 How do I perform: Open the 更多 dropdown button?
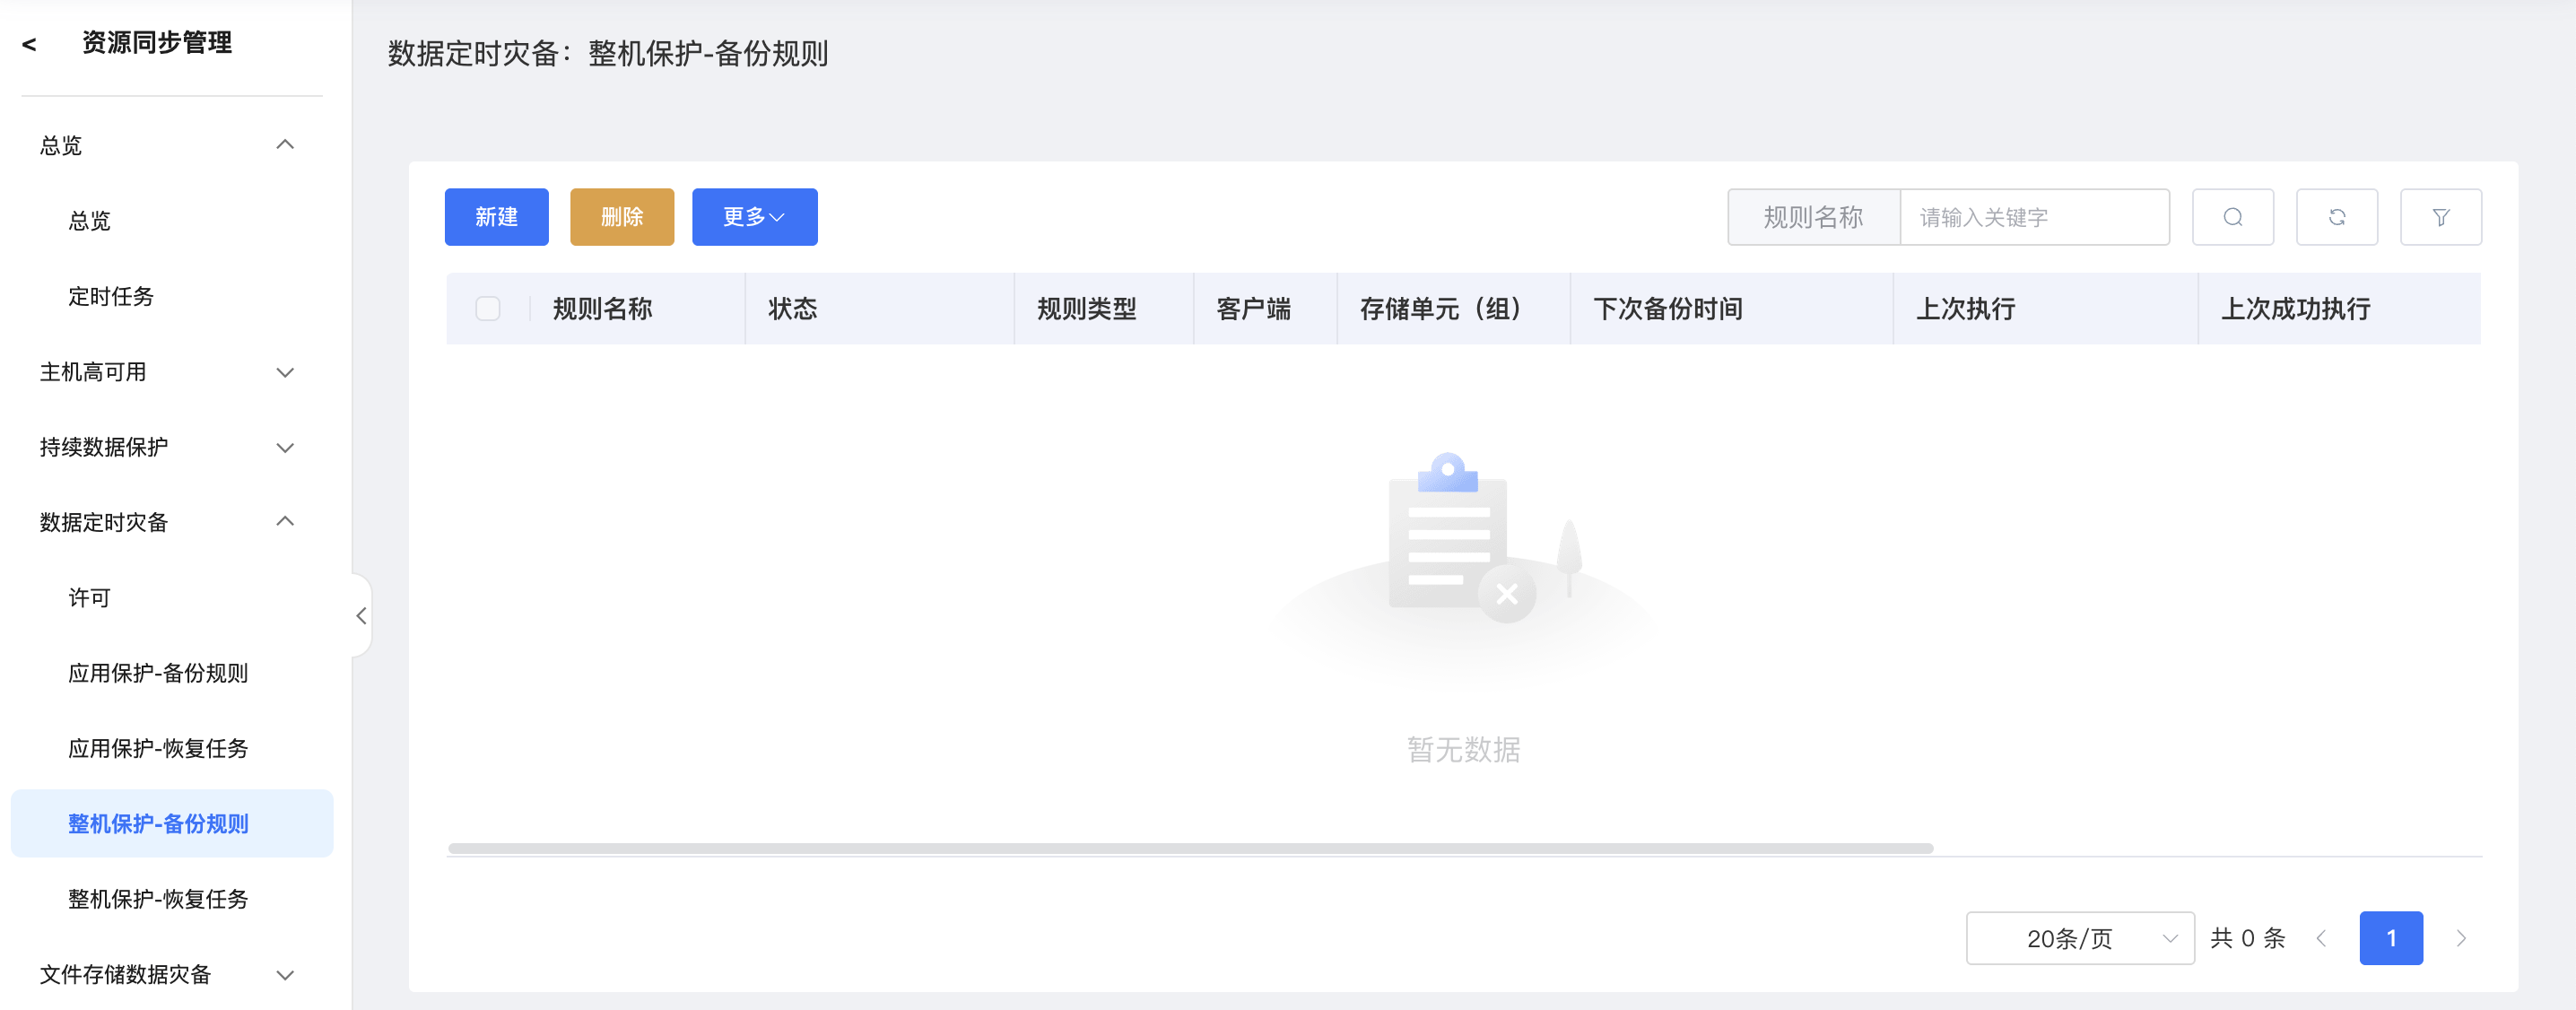[x=754, y=217]
